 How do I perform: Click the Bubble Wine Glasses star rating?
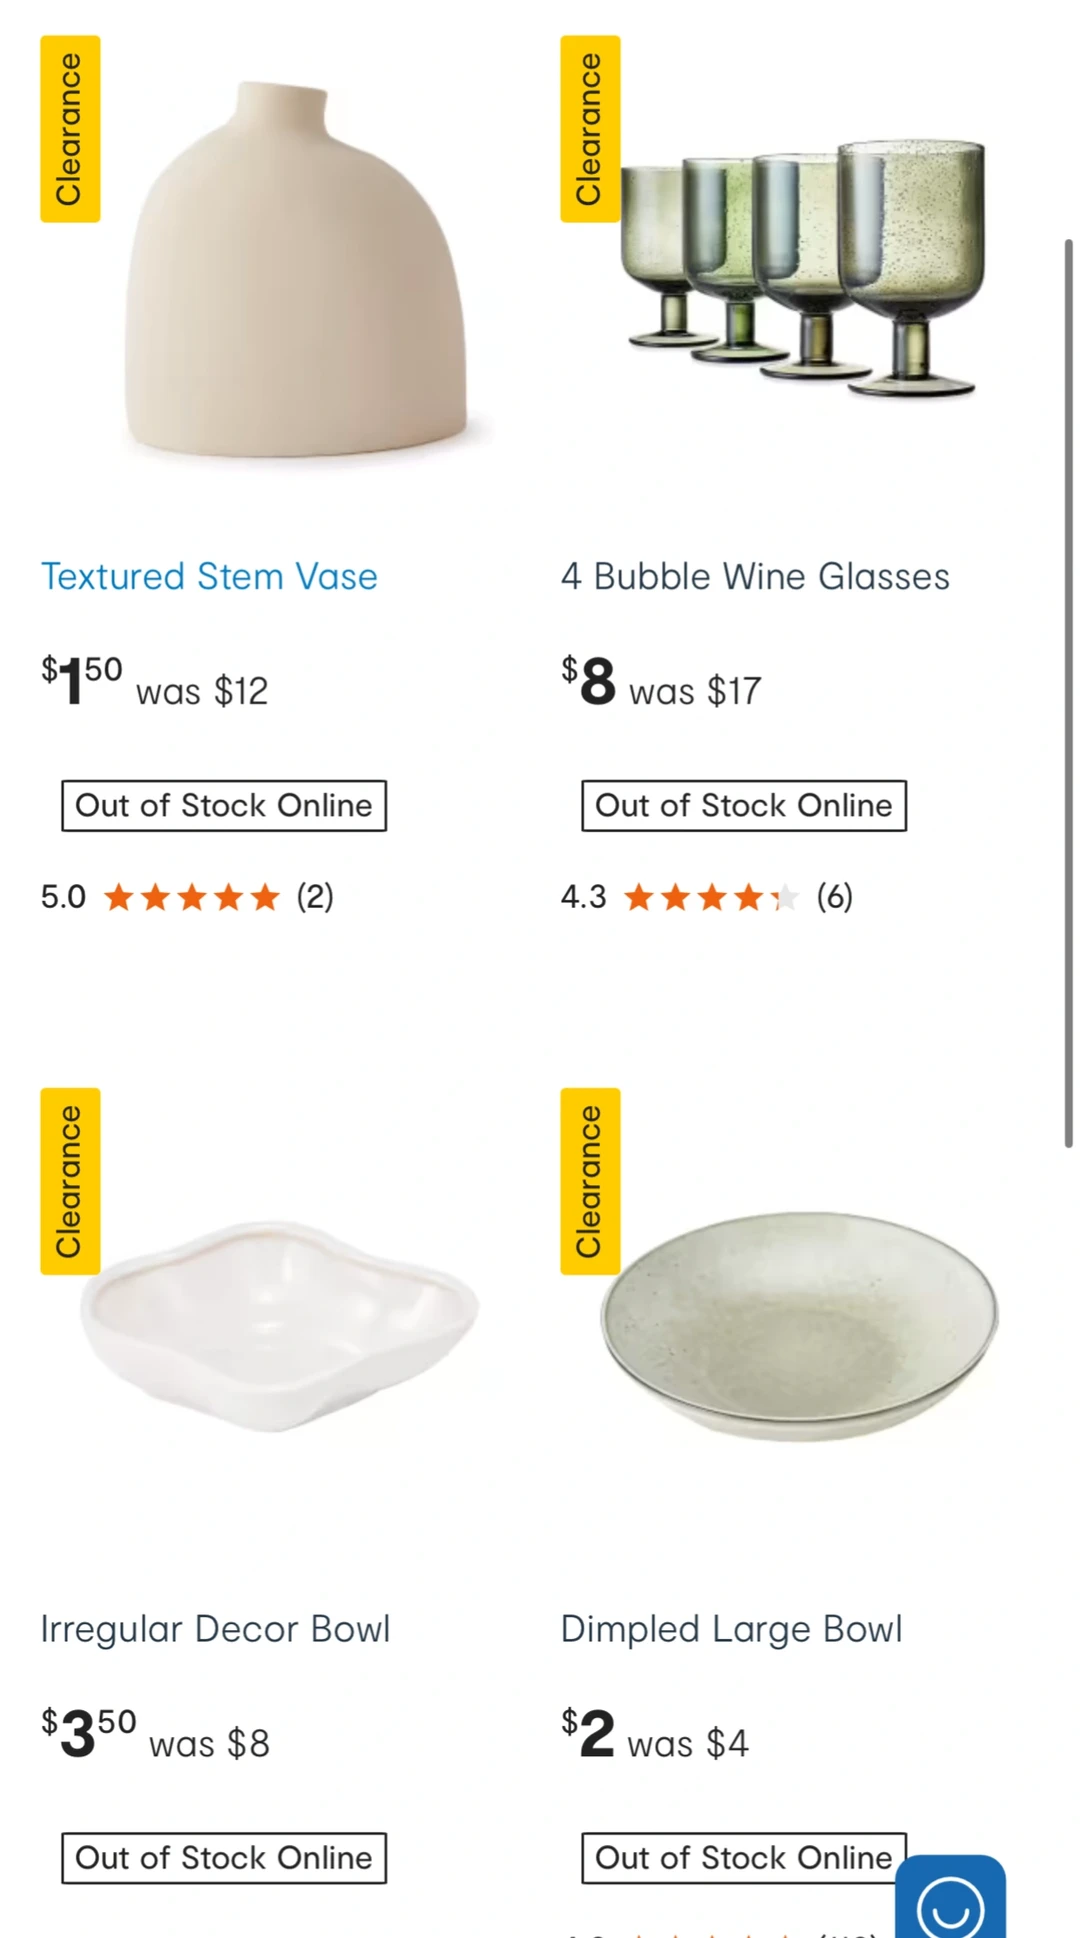(711, 897)
